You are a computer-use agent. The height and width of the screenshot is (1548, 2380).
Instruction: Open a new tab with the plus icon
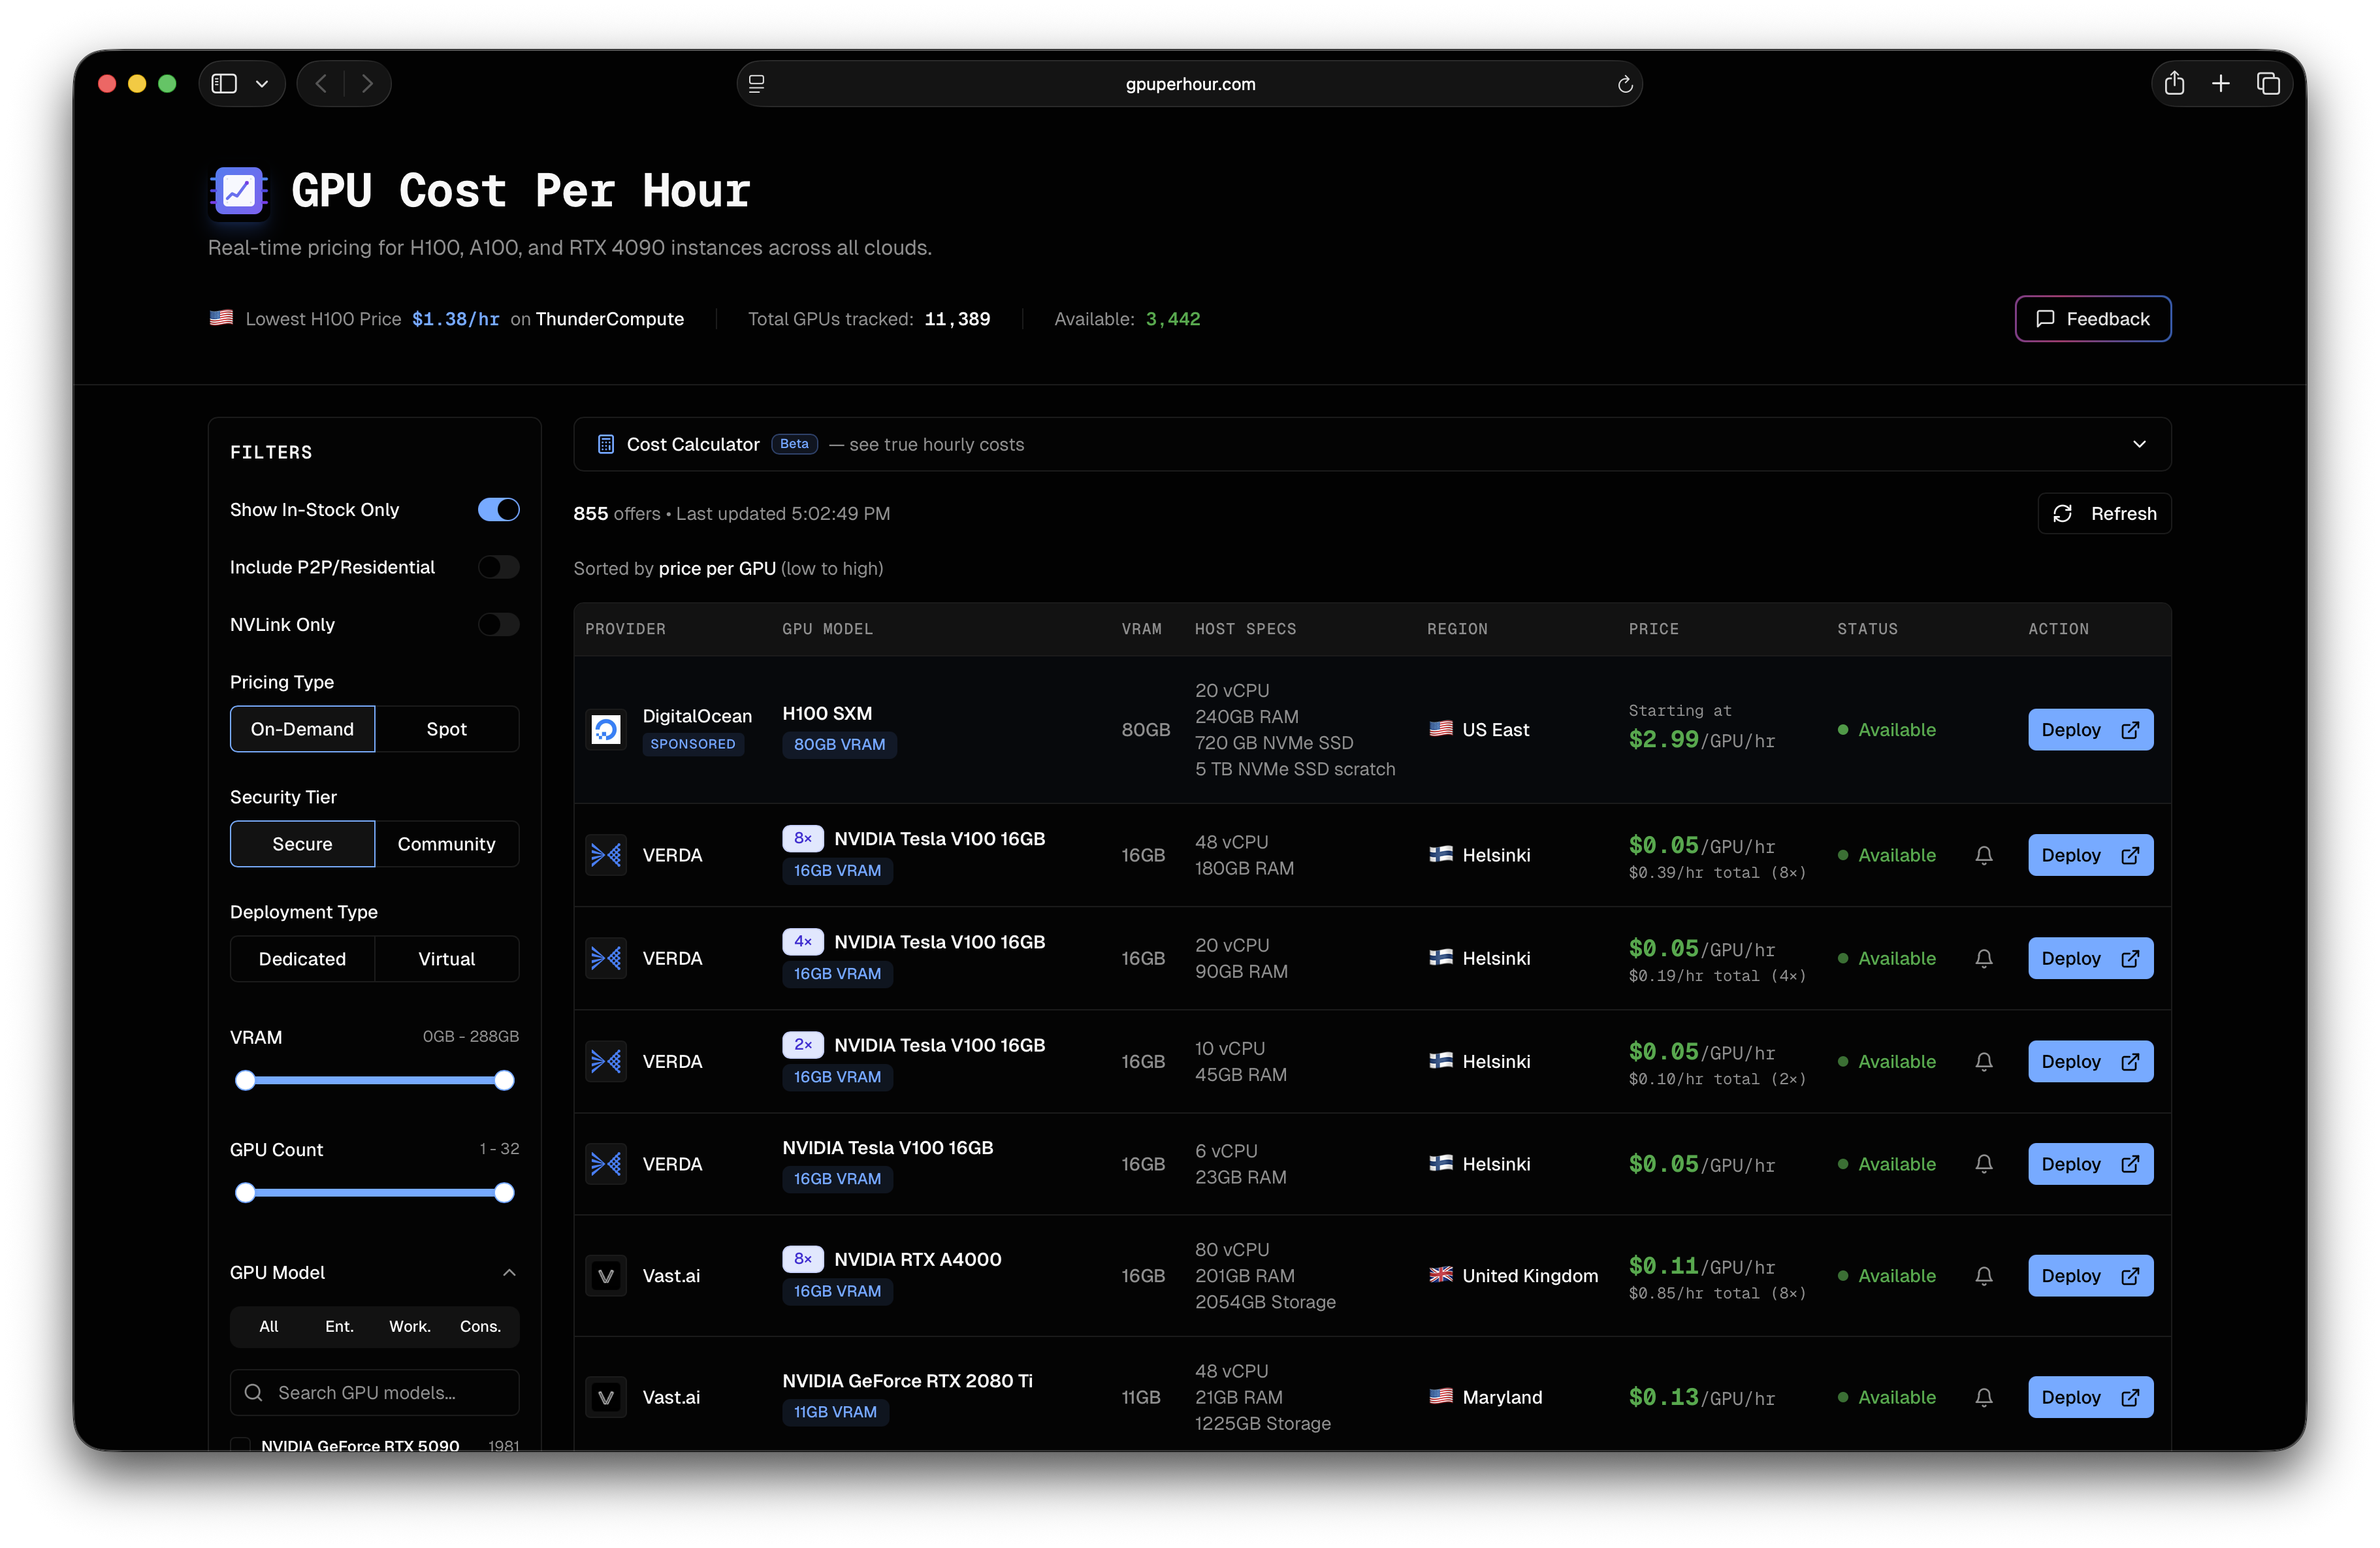(2221, 84)
